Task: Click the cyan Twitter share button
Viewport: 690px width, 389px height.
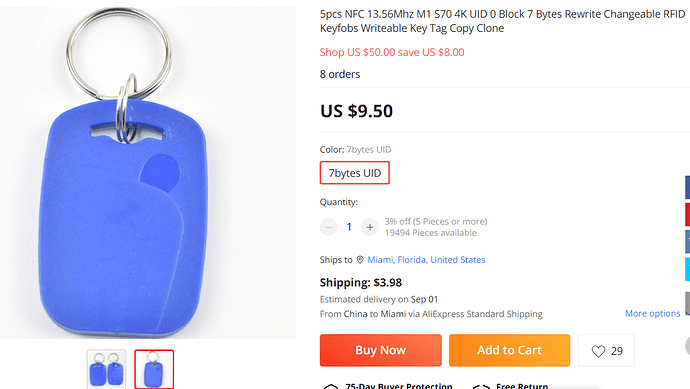Action: tap(687, 269)
